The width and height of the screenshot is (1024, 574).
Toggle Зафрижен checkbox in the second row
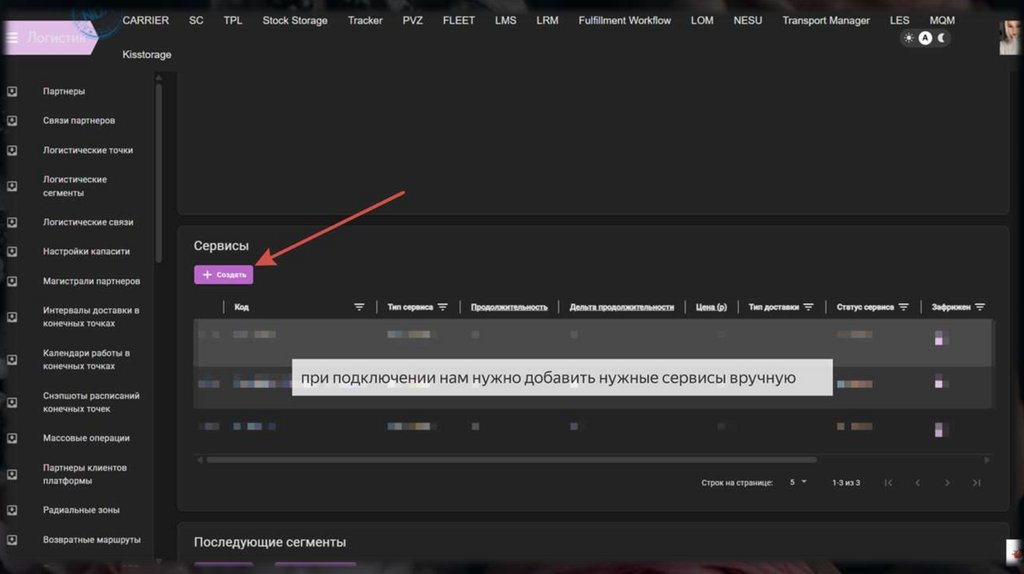[938, 382]
